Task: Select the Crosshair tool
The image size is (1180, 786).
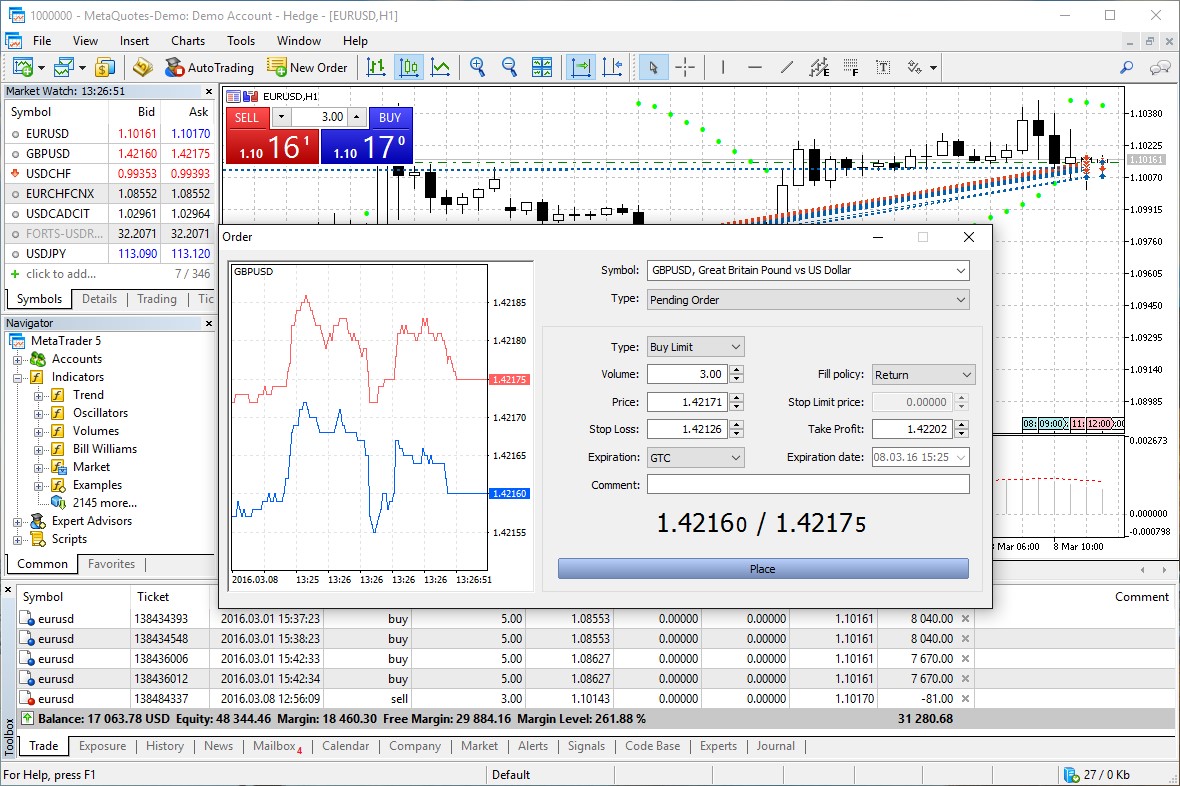Action: 686,67
